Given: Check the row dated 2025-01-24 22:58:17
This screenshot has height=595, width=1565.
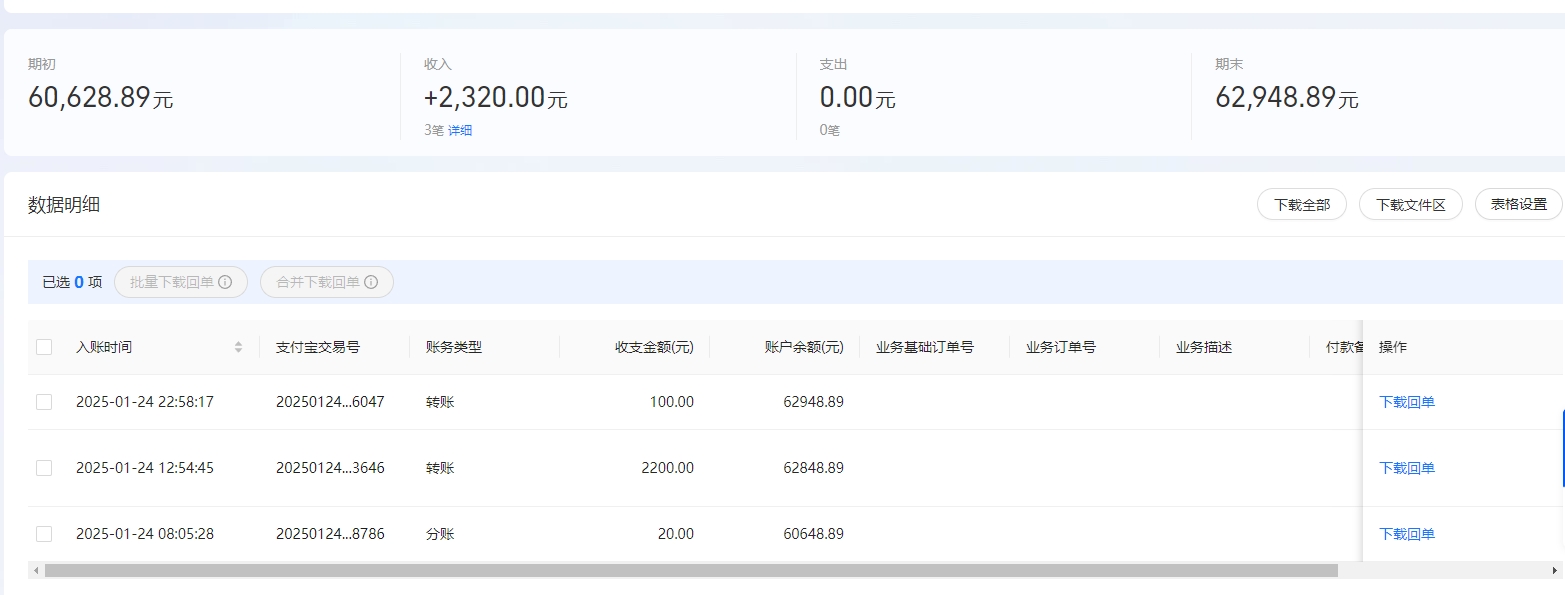Looking at the screenshot, I should click(44, 402).
